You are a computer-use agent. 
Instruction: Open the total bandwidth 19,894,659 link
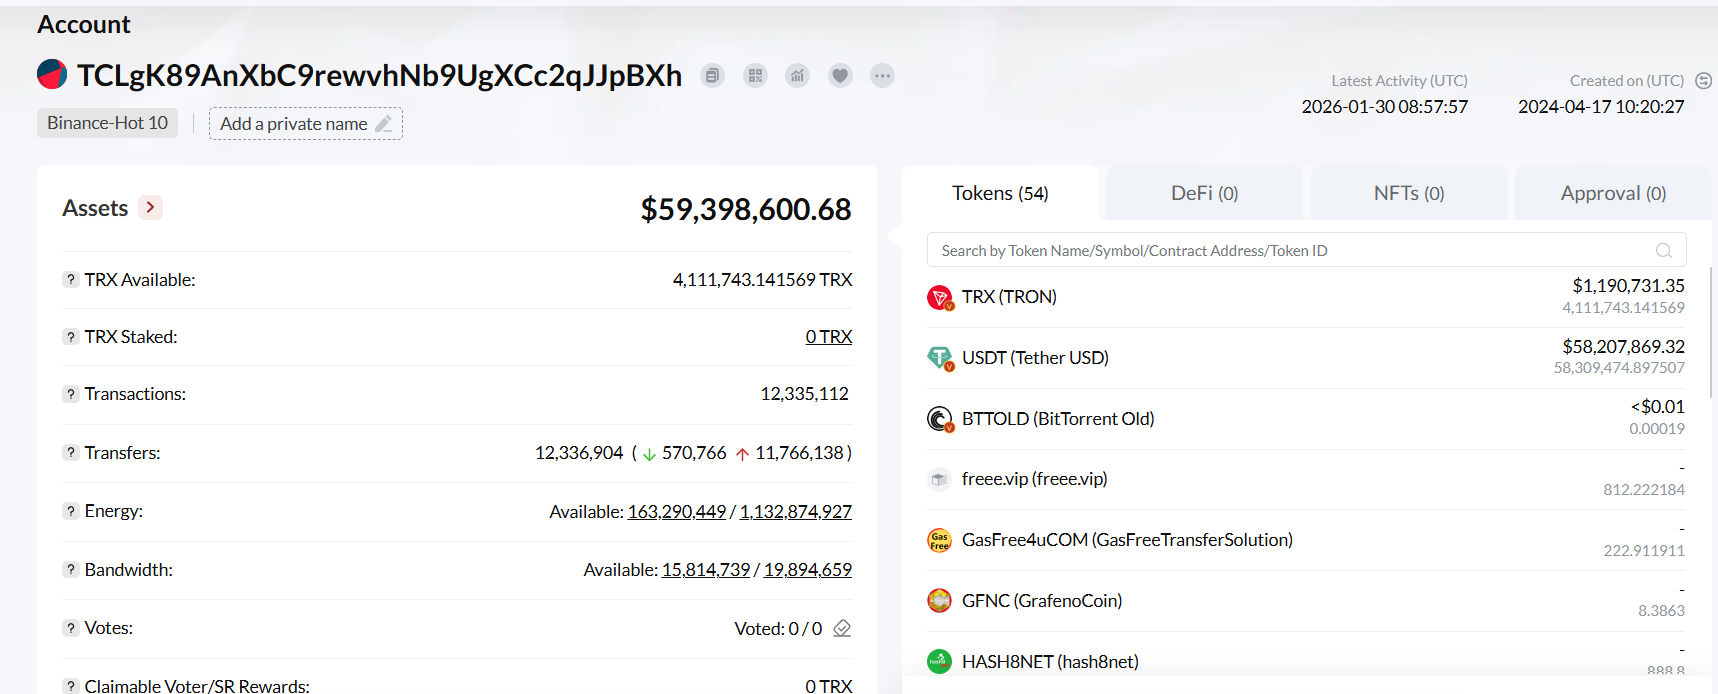[x=808, y=570]
